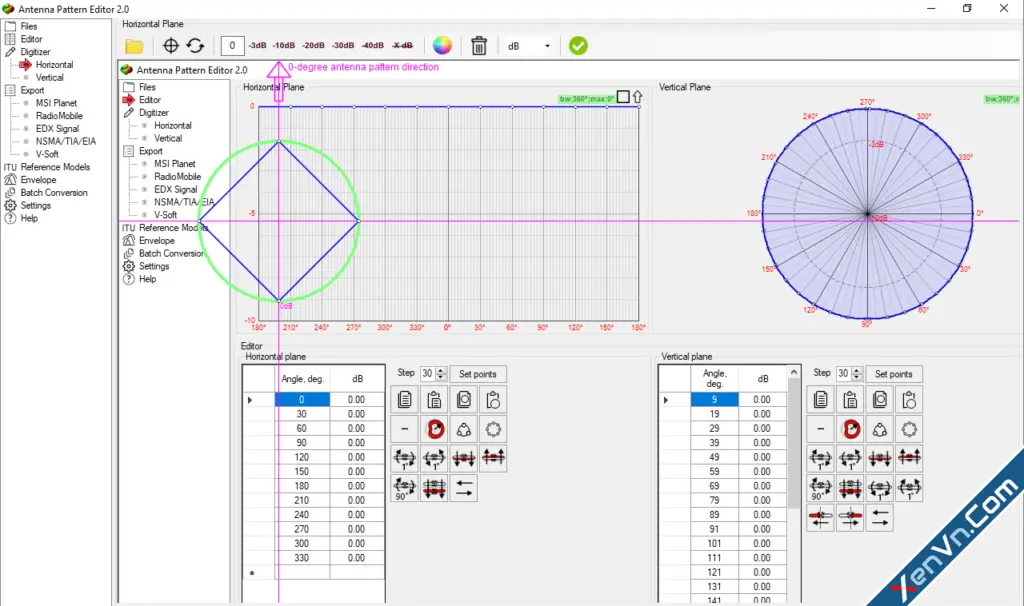The image size is (1024, 606).
Task: Decrease Step value in Vertical plane spinner
Action: click(x=857, y=377)
